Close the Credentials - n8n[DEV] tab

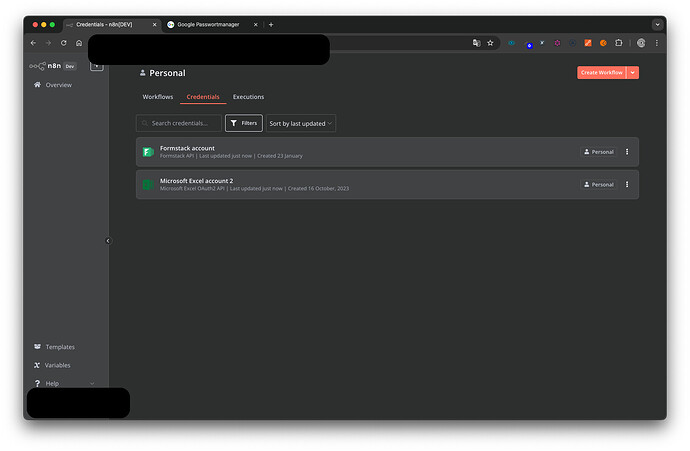tap(154, 25)
